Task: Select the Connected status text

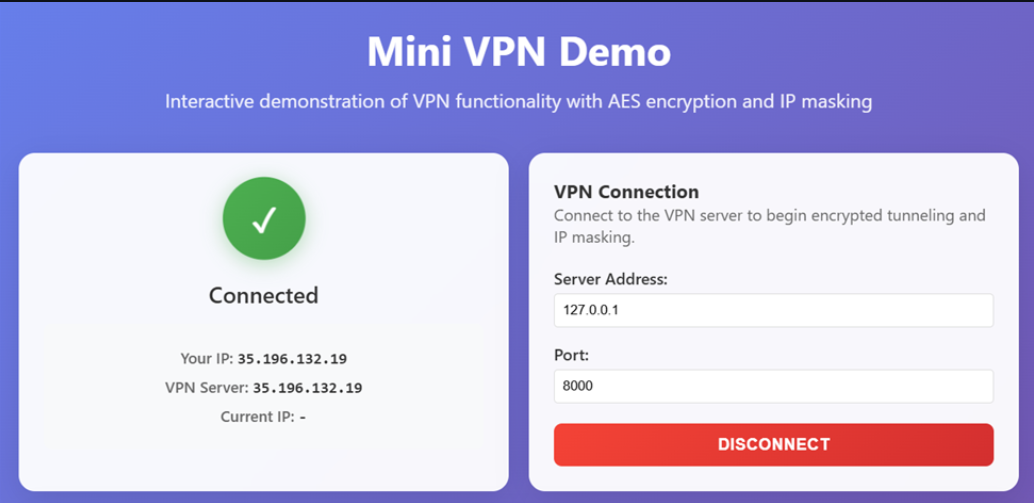Action: pos(264,295)
